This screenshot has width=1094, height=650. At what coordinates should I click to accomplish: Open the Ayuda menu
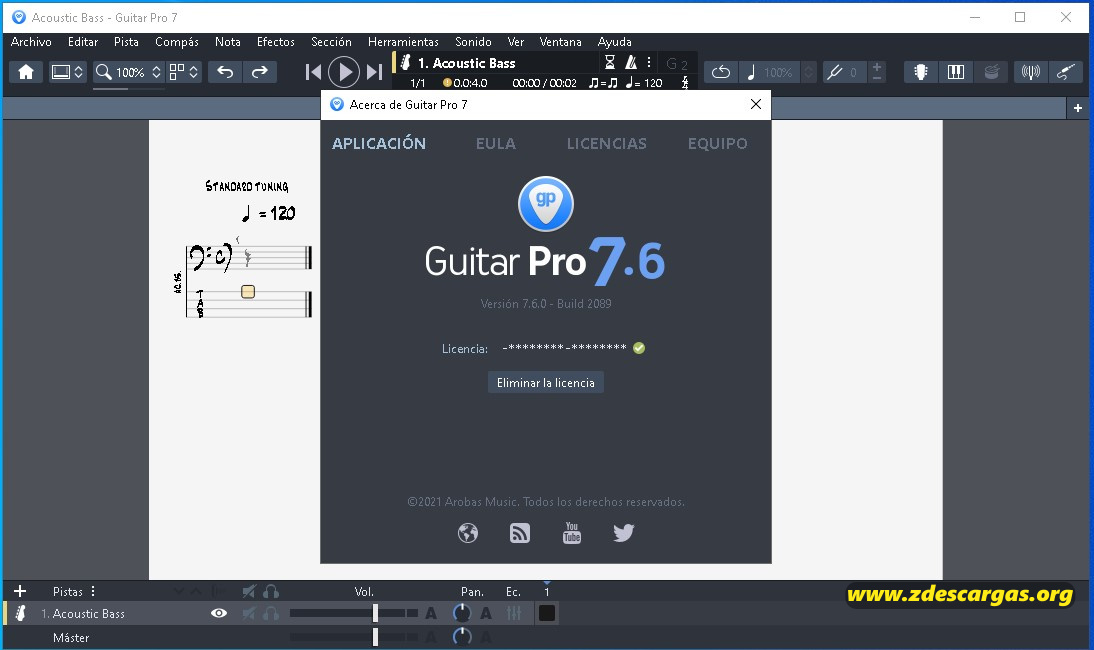[615, 42]
